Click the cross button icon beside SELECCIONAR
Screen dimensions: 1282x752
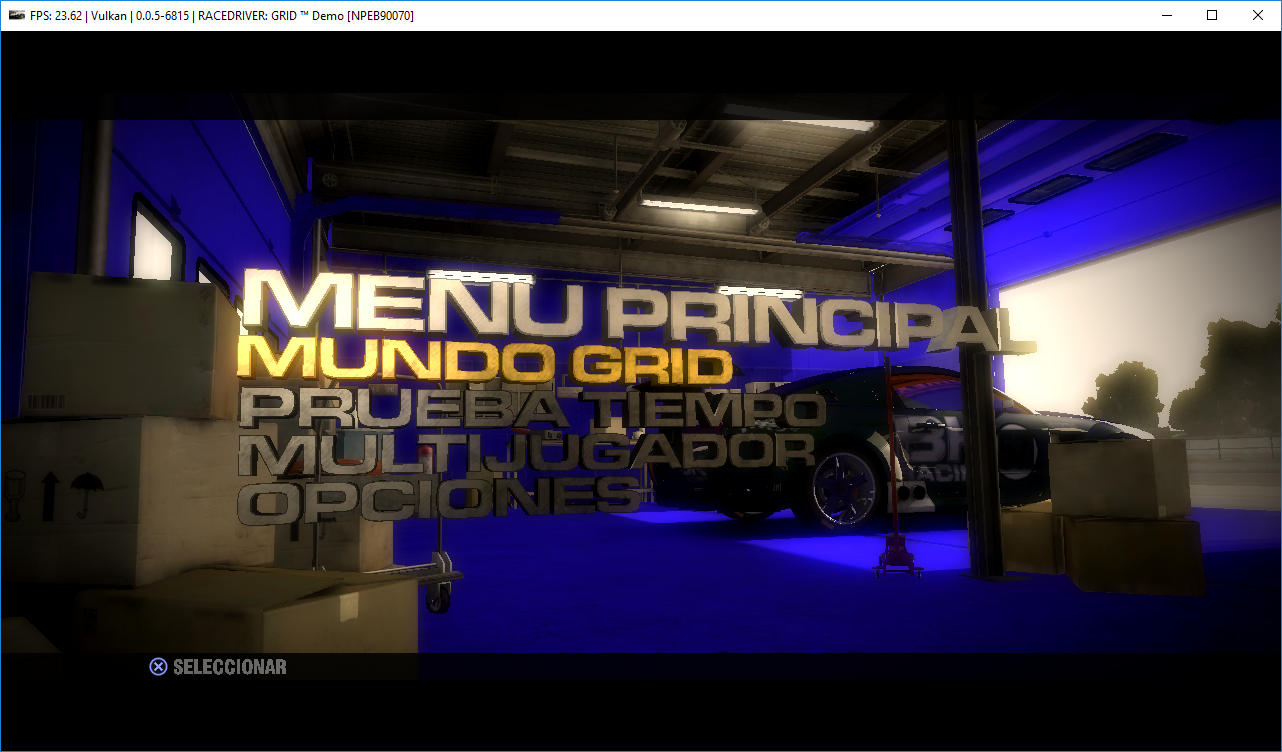tap(158, 667)
